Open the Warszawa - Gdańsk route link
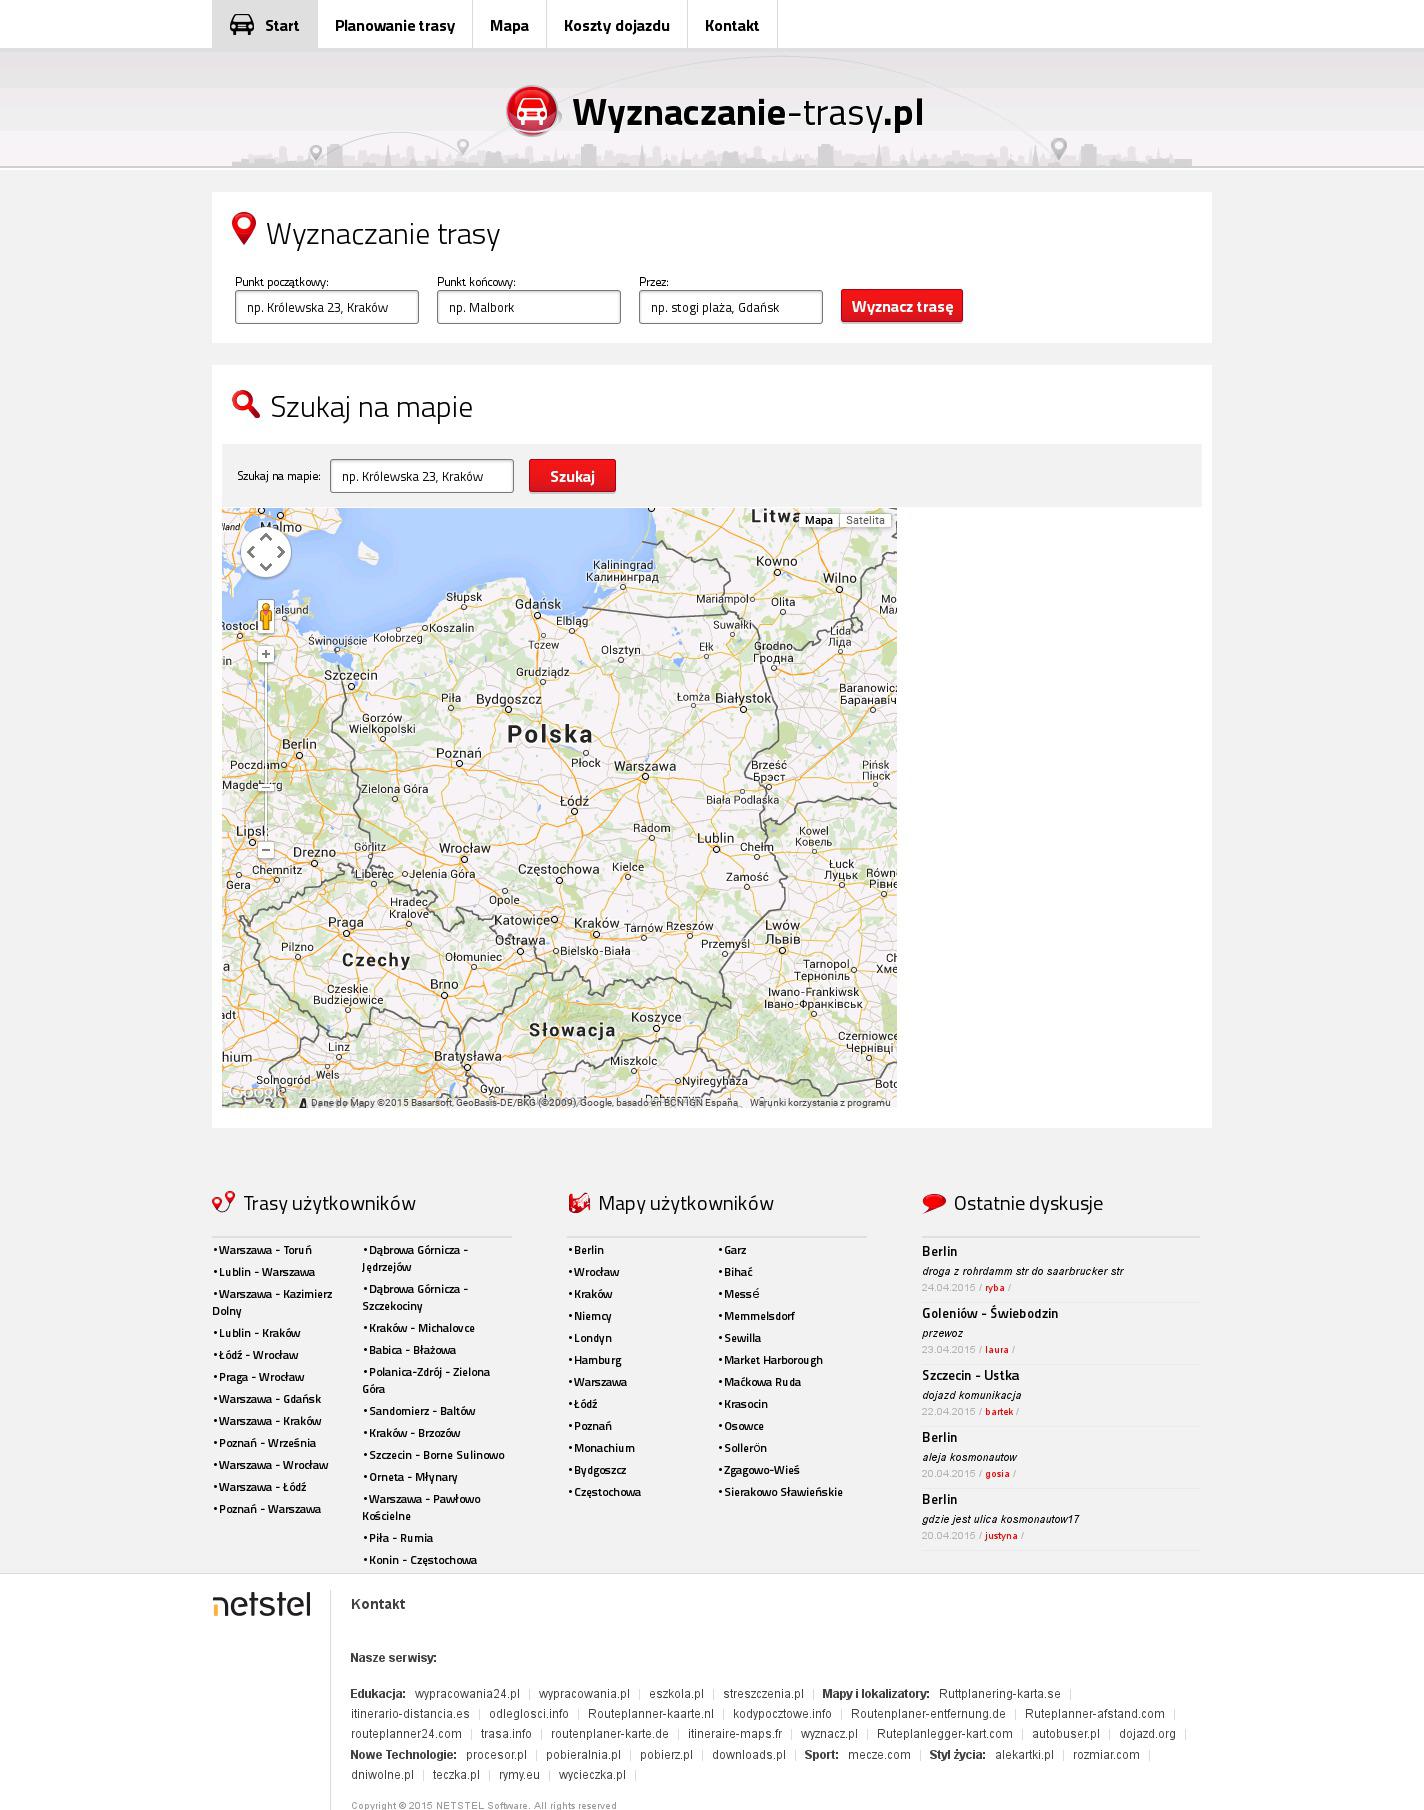Screen dimensions: 1424x1810 [270, 1399]
